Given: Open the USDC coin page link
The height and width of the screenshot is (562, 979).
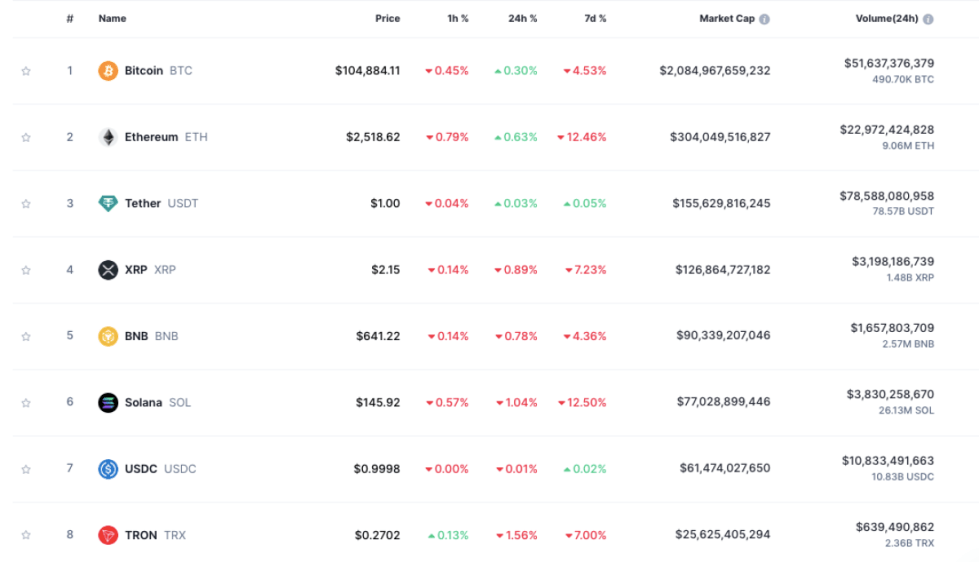Looking at the screenshot, I should click(160, 469).
